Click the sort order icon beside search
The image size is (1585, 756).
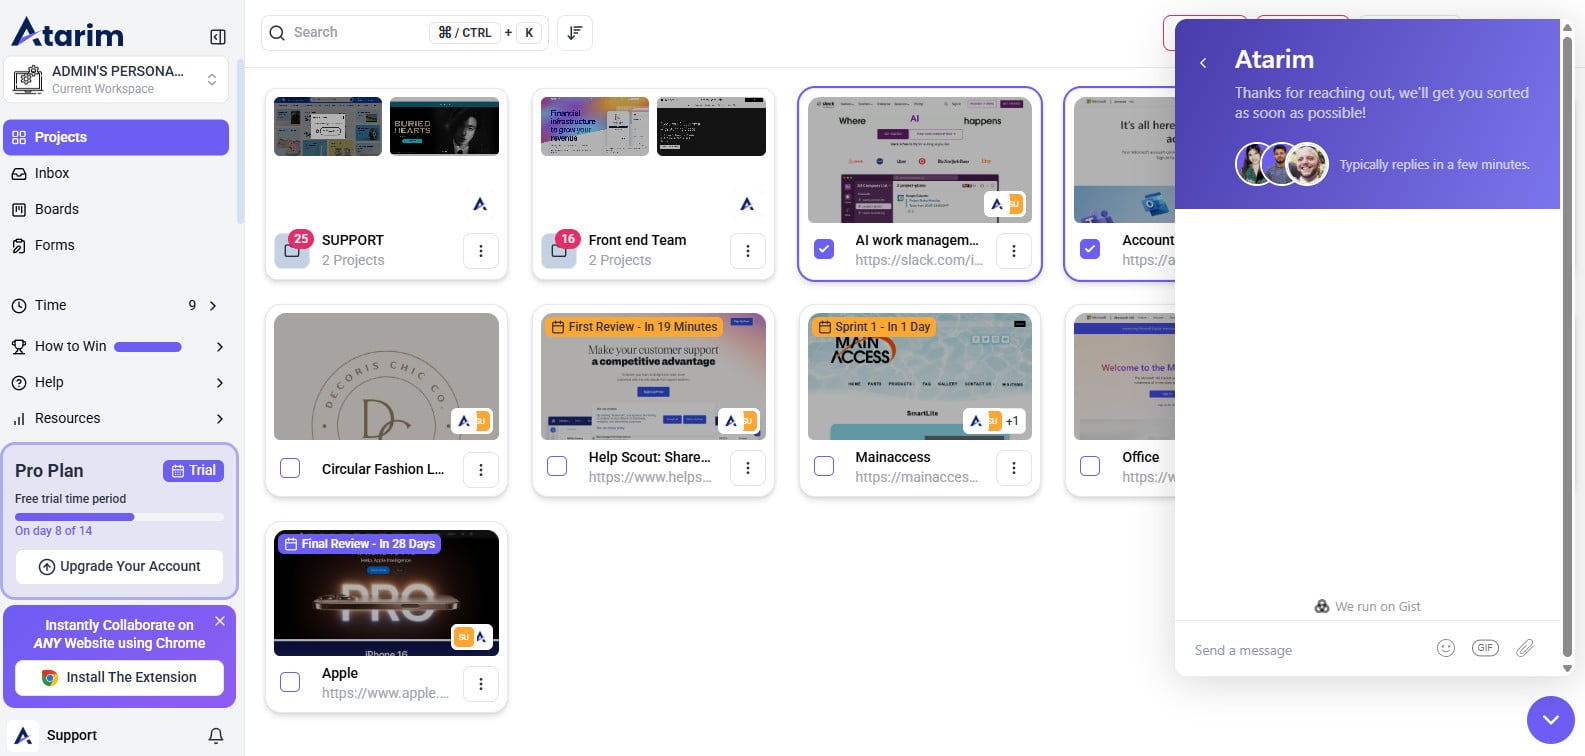pos(574,33)
